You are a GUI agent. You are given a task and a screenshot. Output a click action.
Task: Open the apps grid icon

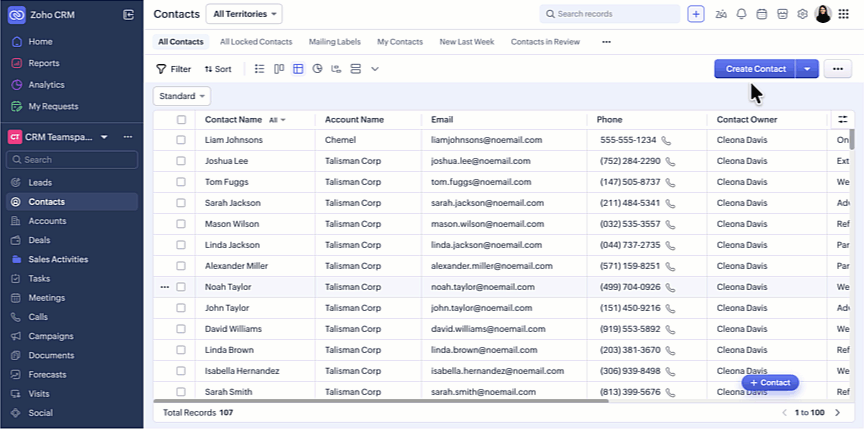(x=843, y=14)
